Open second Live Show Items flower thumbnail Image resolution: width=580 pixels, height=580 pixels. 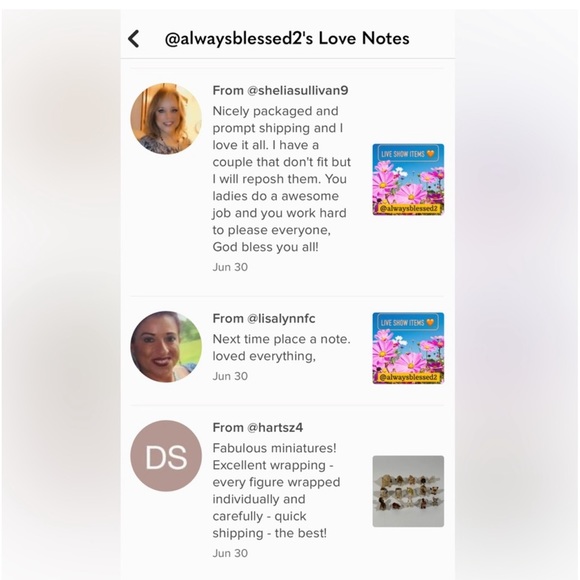408,348
